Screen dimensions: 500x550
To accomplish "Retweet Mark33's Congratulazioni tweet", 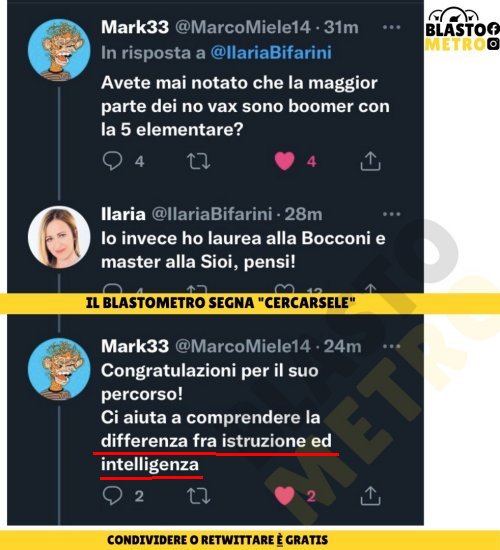I will tap(198, 496).
